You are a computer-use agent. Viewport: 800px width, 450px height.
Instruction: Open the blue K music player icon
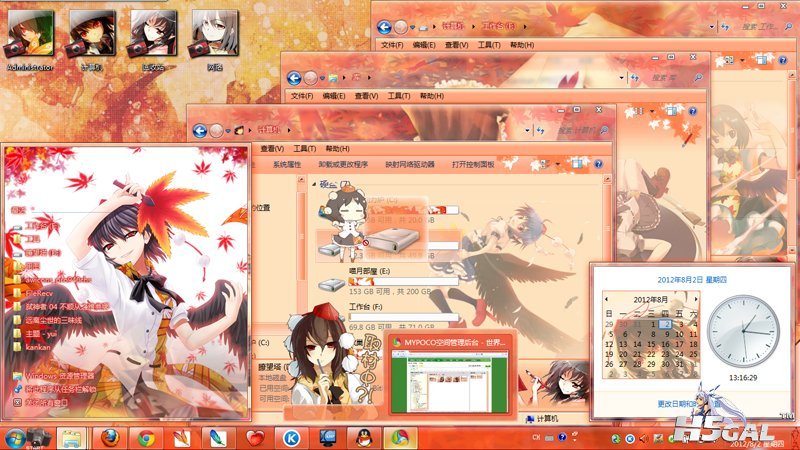tap(291, 437)
